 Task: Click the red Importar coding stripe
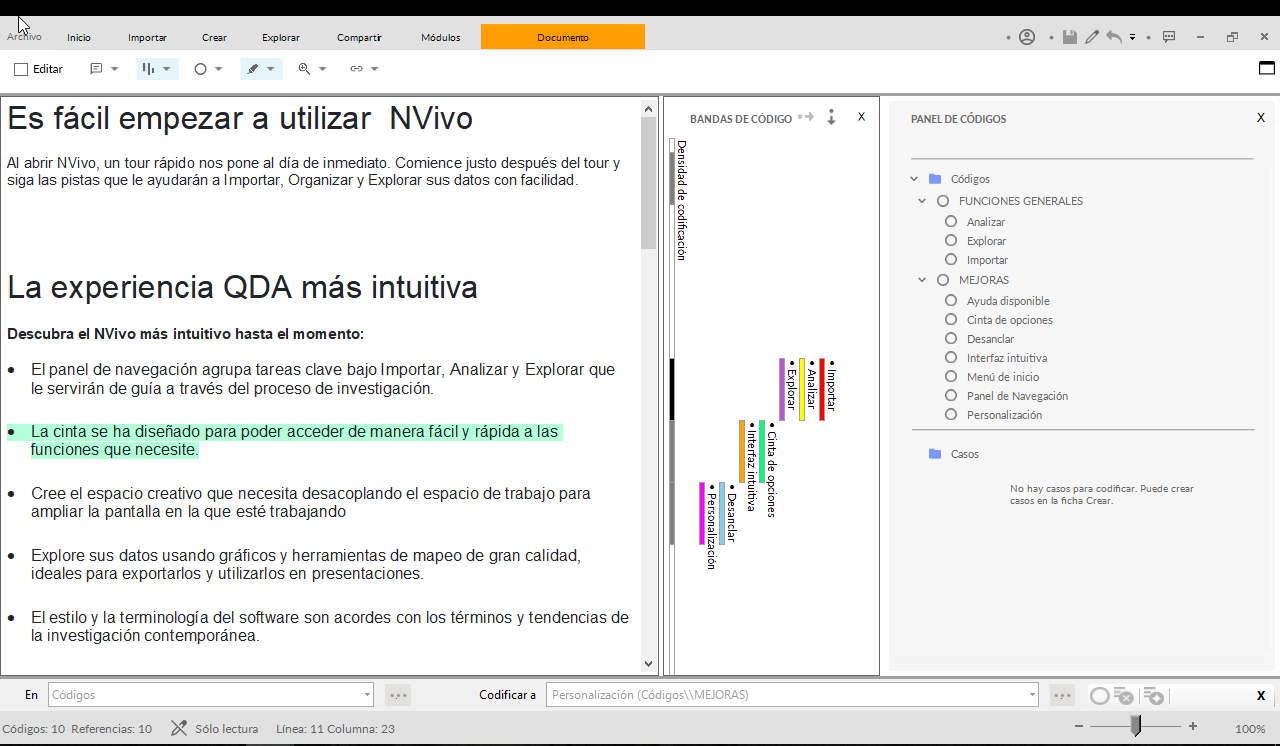822,389
